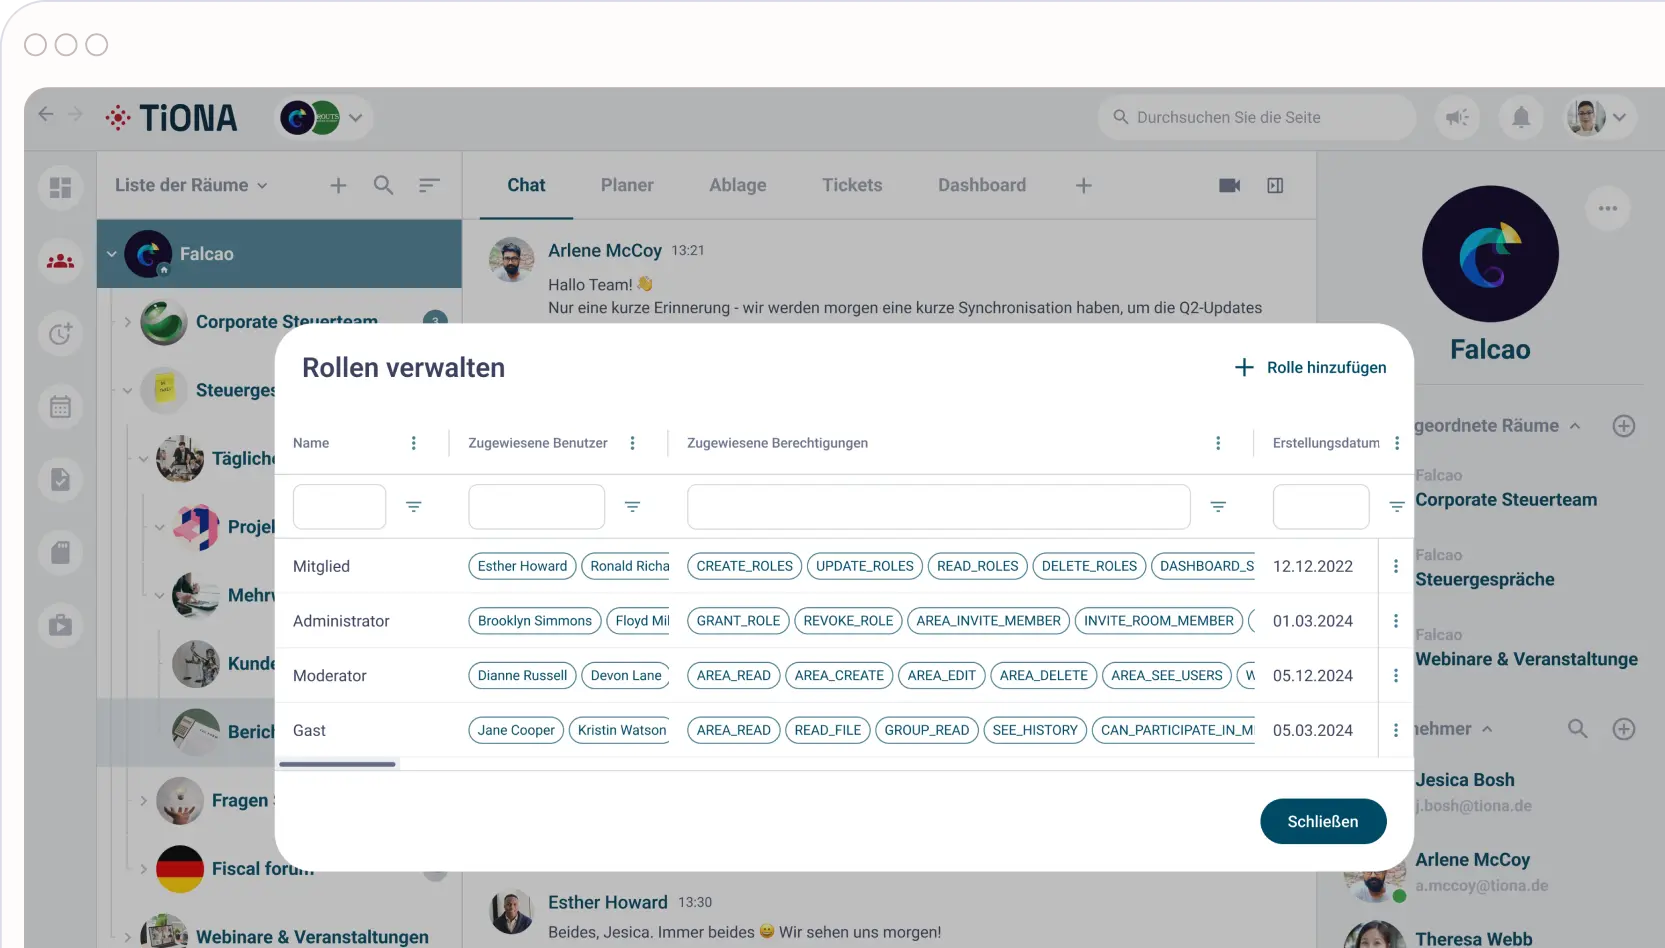The height and width of the screenshot is (948, 1665).
Task: Toggle the side panel layout icon
Action: (1275, 185)
